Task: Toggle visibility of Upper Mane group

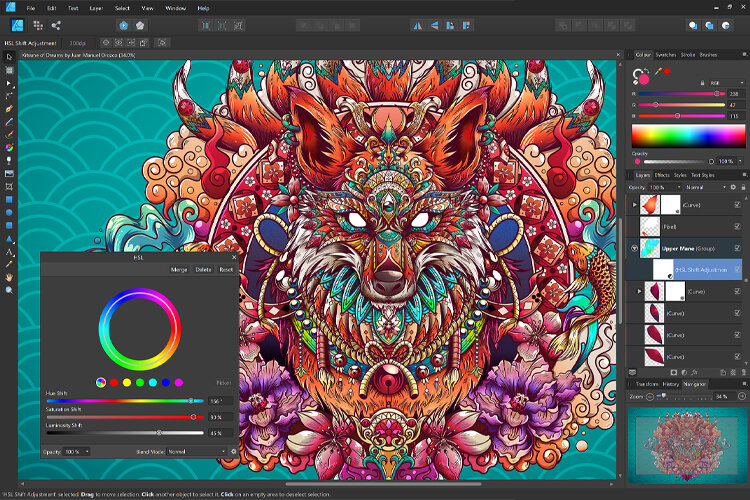Action: [738, 248]
